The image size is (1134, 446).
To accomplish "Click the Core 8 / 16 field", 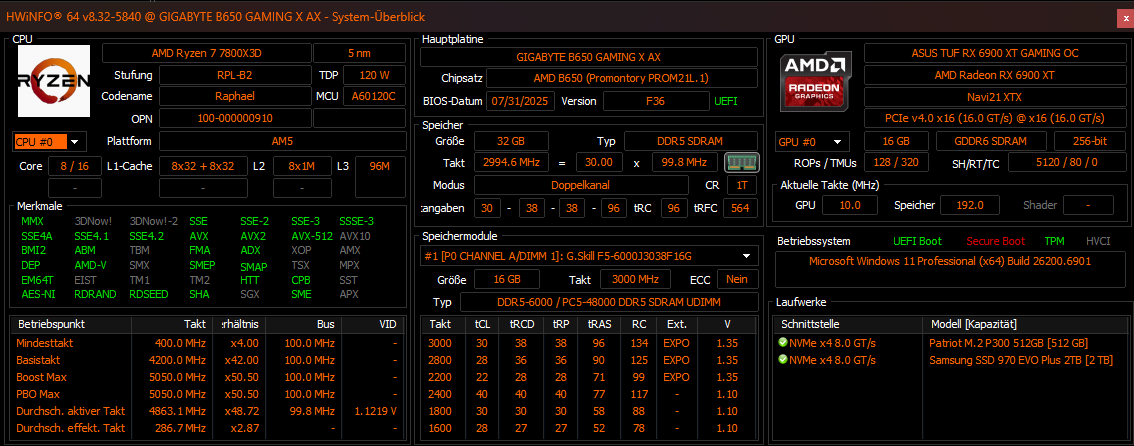I will click(74, 166).
